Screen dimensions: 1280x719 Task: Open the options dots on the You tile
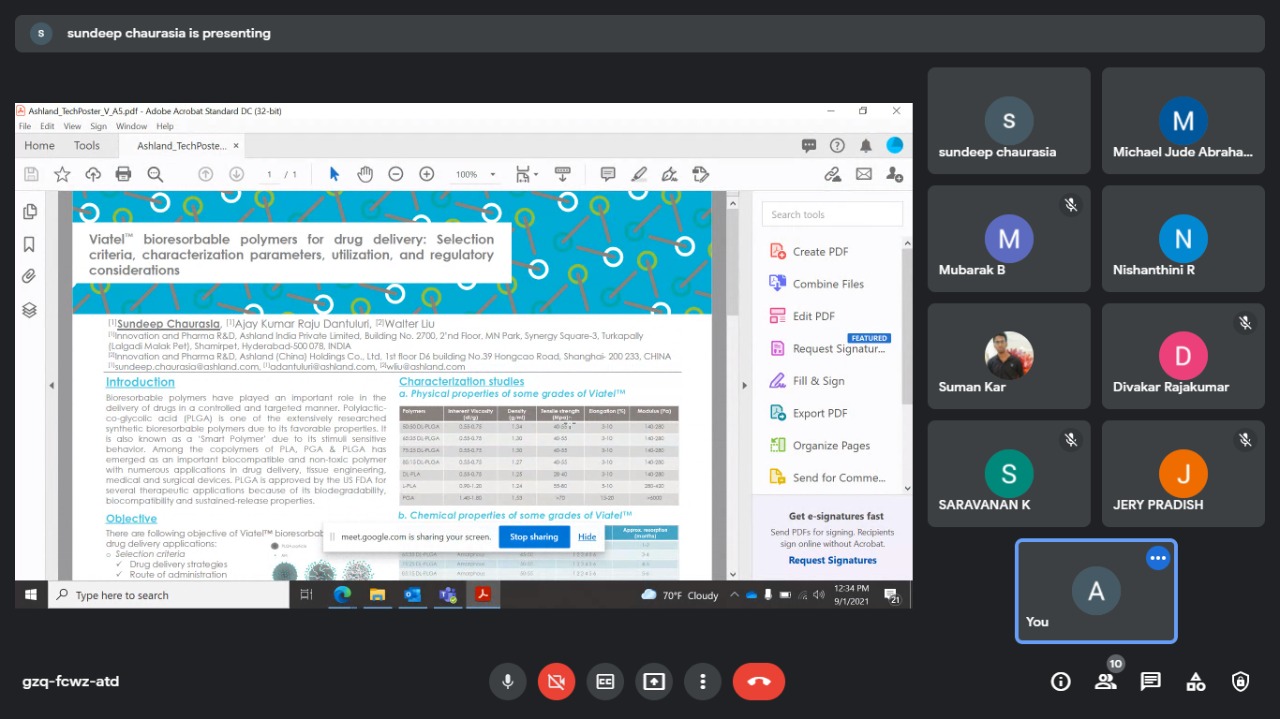pos(1158,558)
